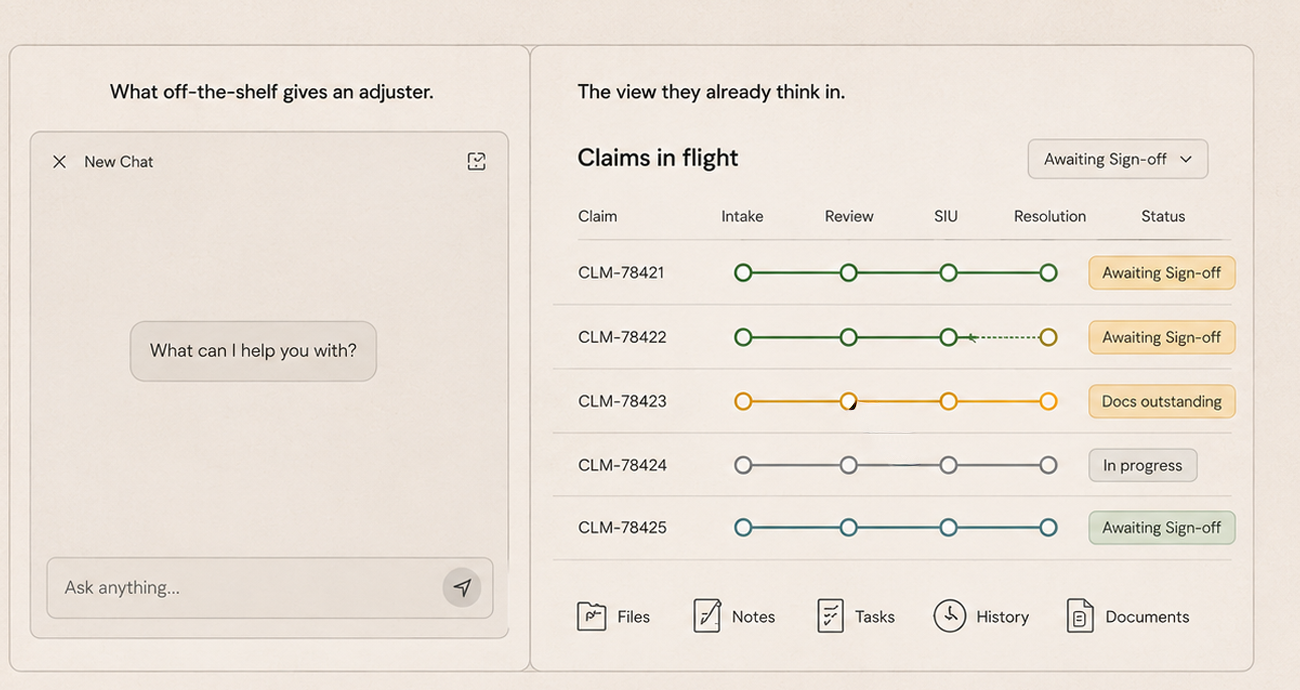Image resolution: width=1300 pixels, height=690 pixels.
Task: Send message with the arrow icon
Action: click(462, 588)
